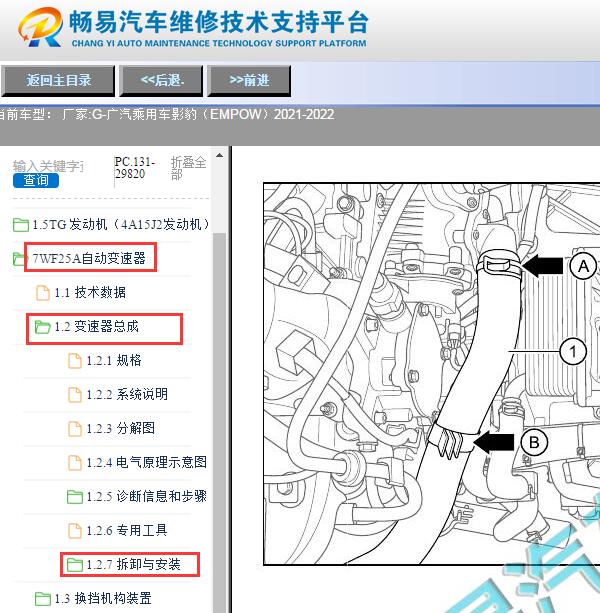Click page icon beside 1.1 技术数据
Image resolution: width=600 pixels, height=613 pixels.
pyautogui.click(x=43, y=292)
